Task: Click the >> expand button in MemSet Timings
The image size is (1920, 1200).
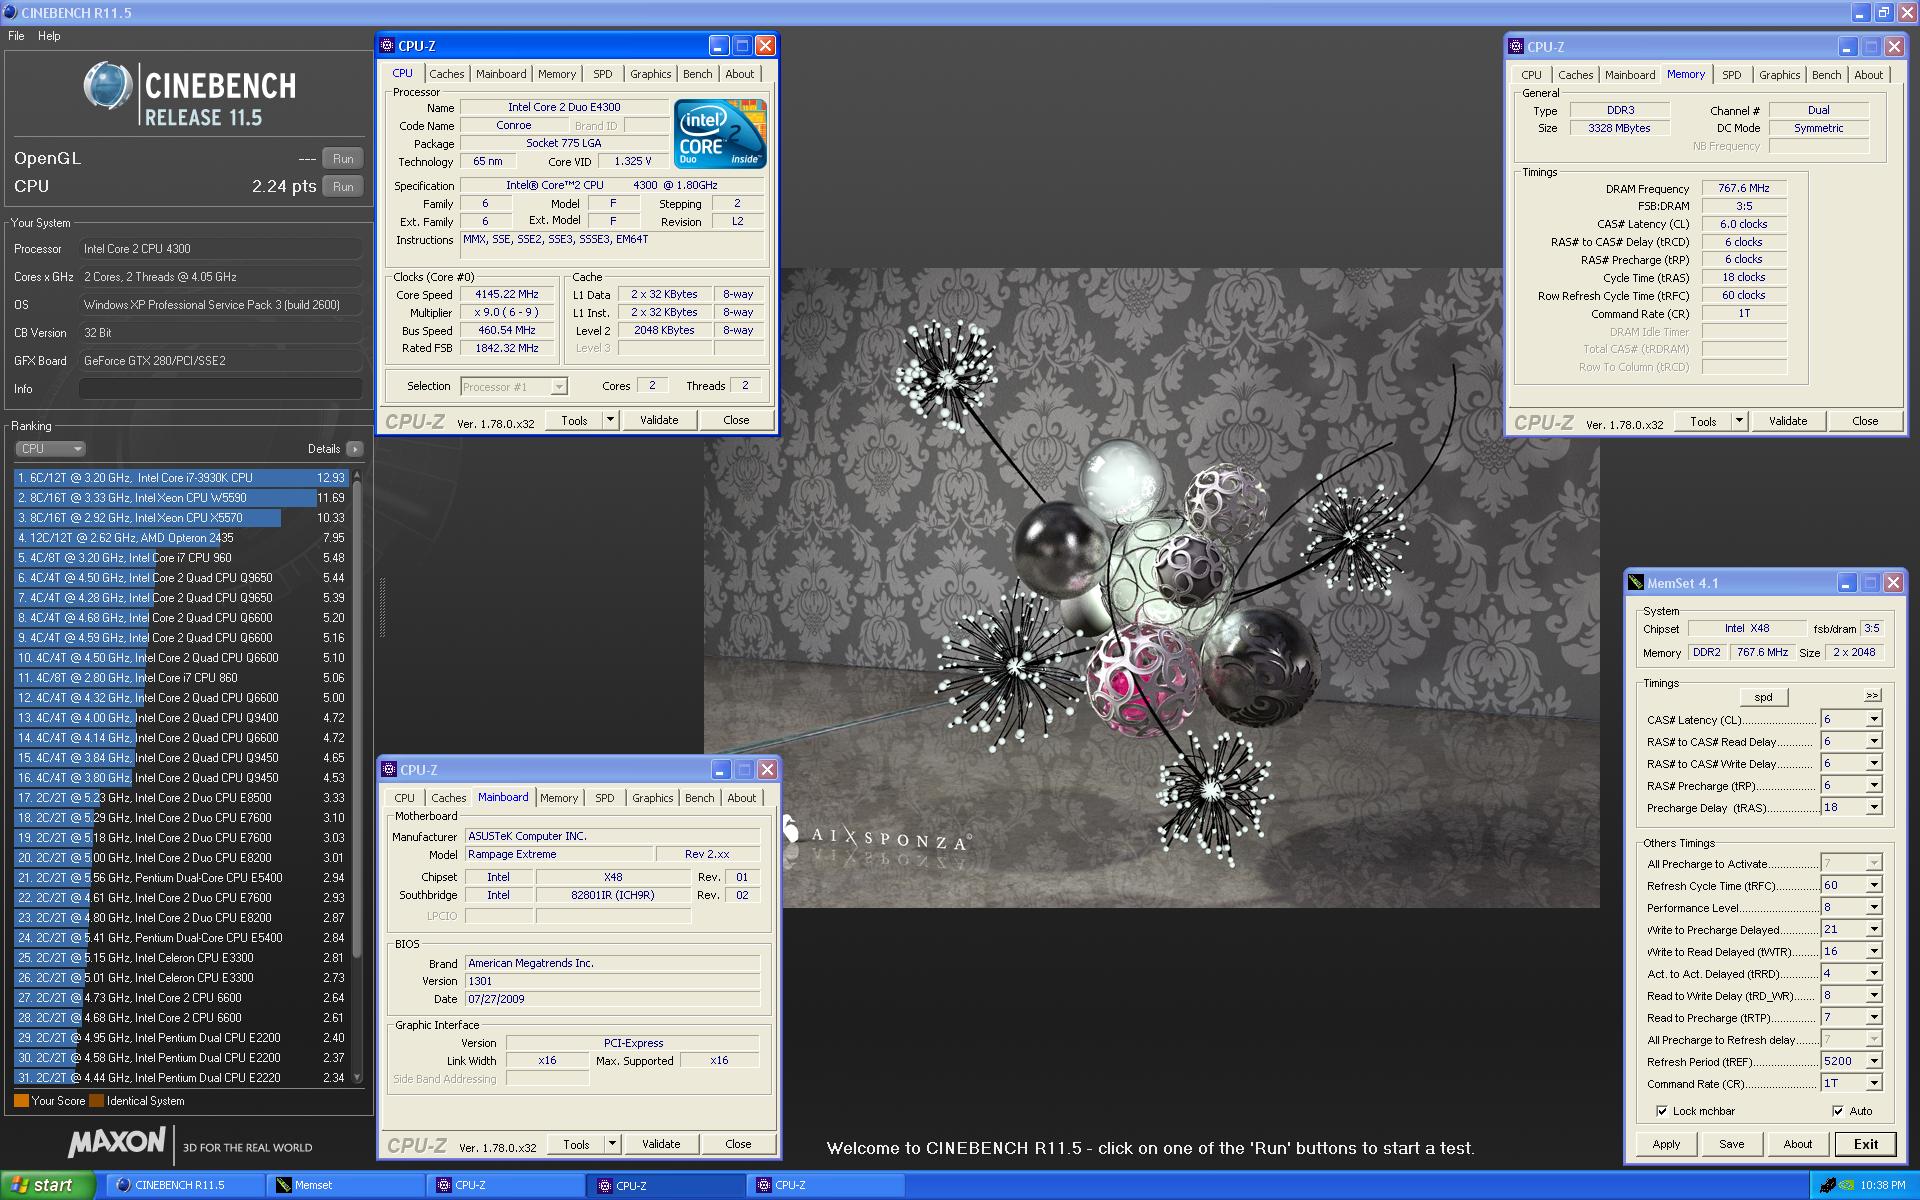Action: [x=1872, y=696]
